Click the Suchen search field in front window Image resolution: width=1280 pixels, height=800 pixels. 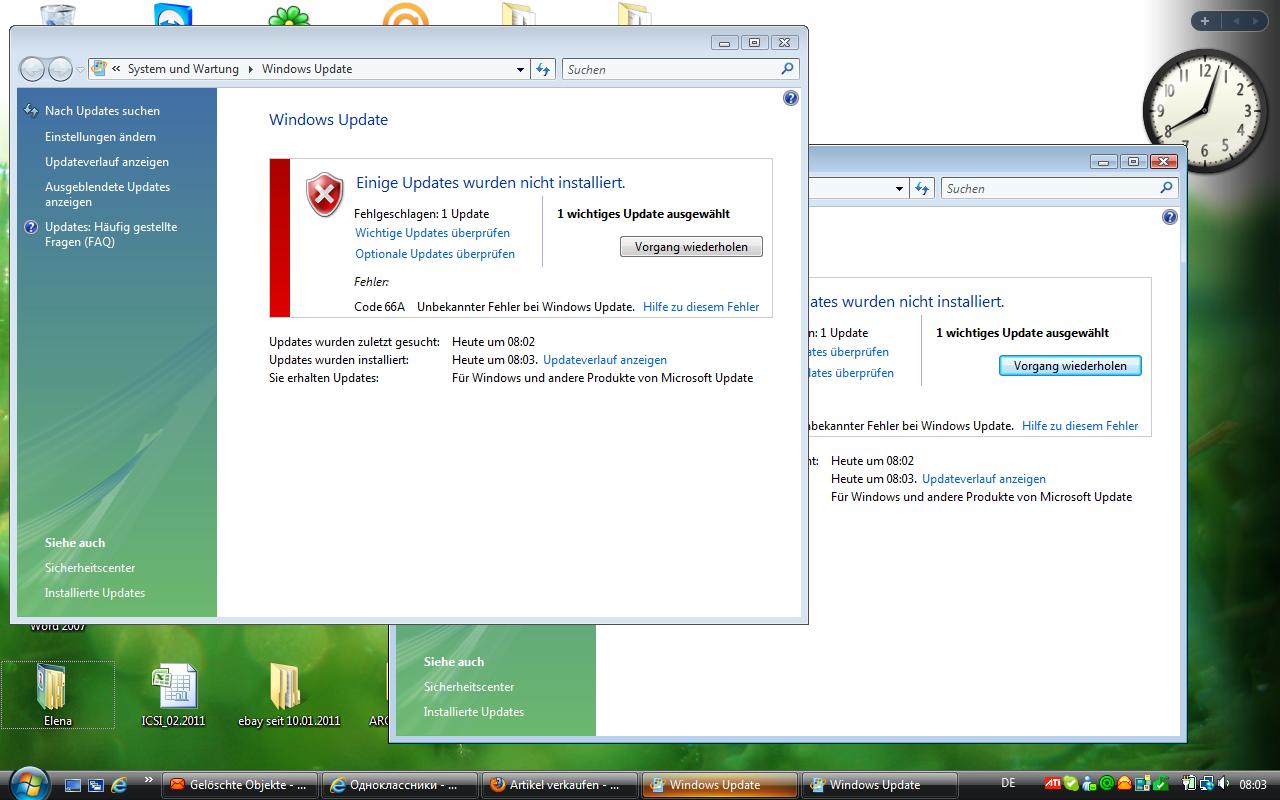(x=670, y=70)
